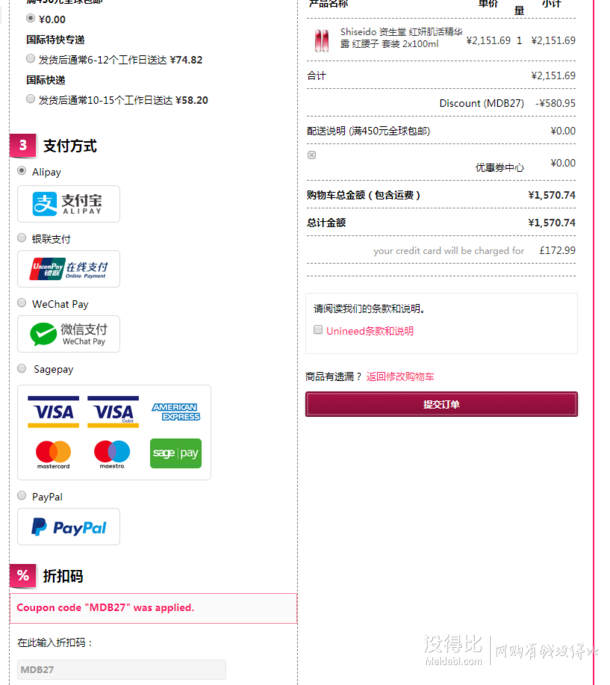Click the American Express card icon
Viewport: 610px width, 685px height.
pyautogui.click(x=176, y=412)
